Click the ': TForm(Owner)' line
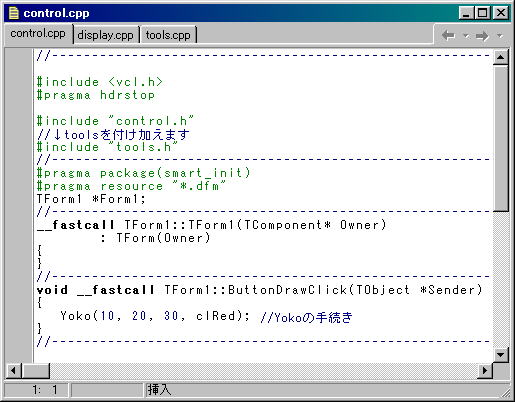The width and height of the screenshot is (515, 402). pos(155,238)
